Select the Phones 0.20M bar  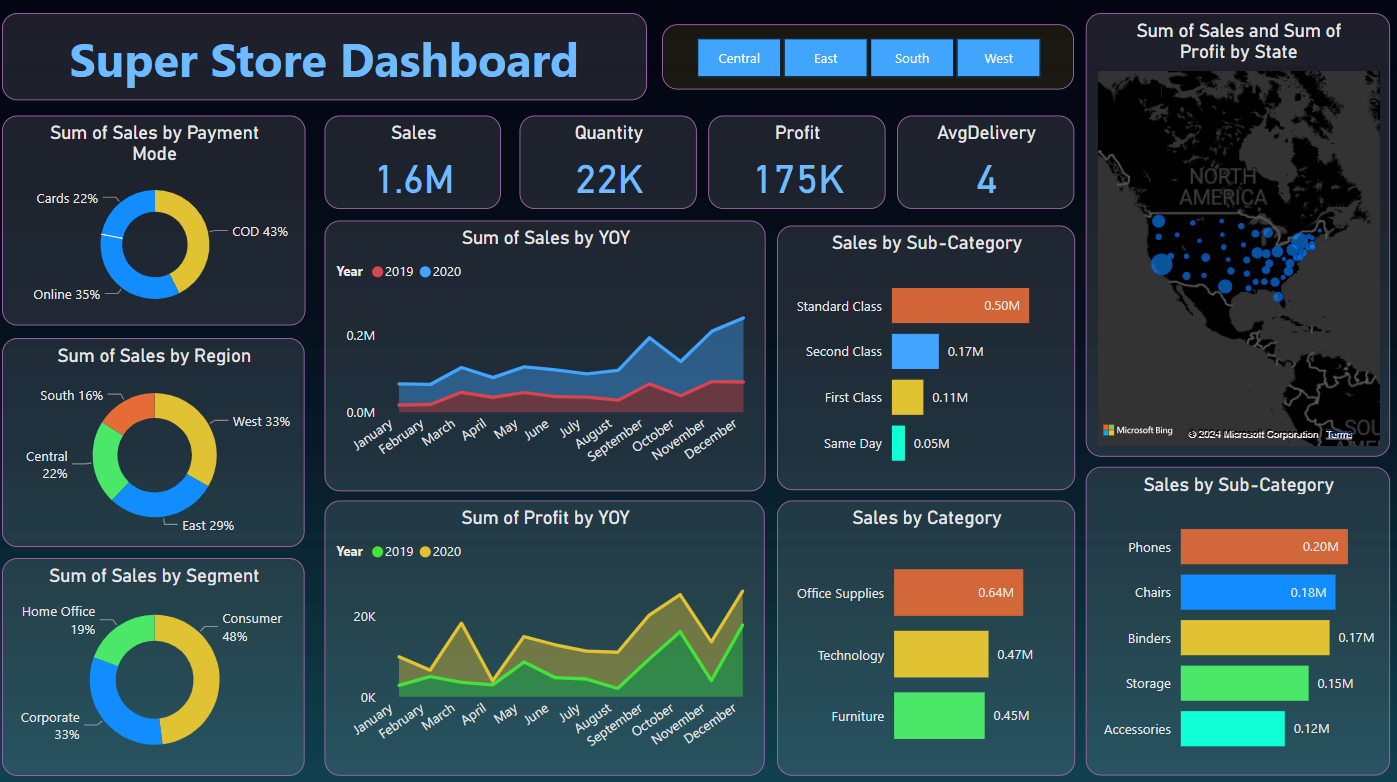click(1264, 547)
